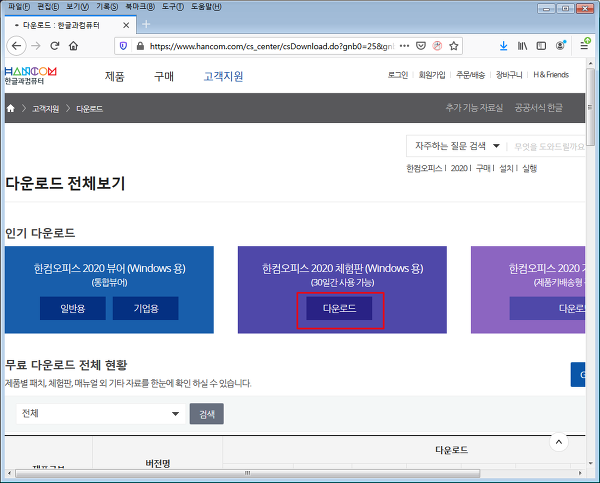Open the 도움말(H) menu
600x483 pixels.
coord(206,7)
